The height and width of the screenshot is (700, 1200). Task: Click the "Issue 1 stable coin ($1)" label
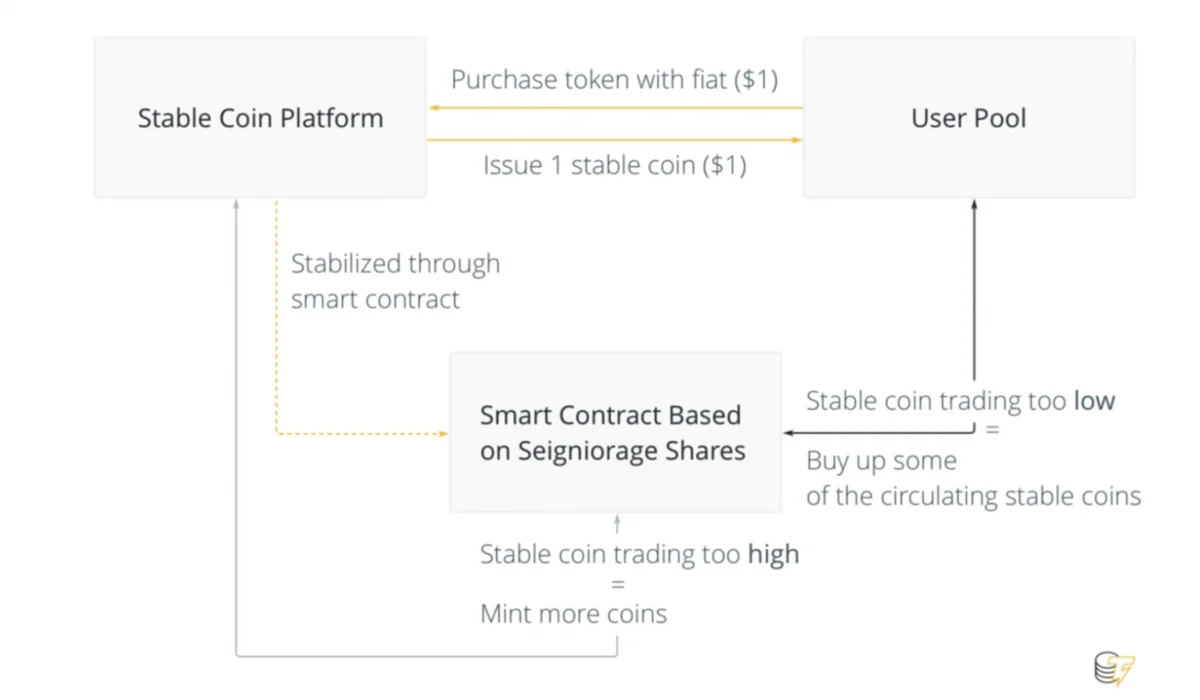tap(614, 165)
